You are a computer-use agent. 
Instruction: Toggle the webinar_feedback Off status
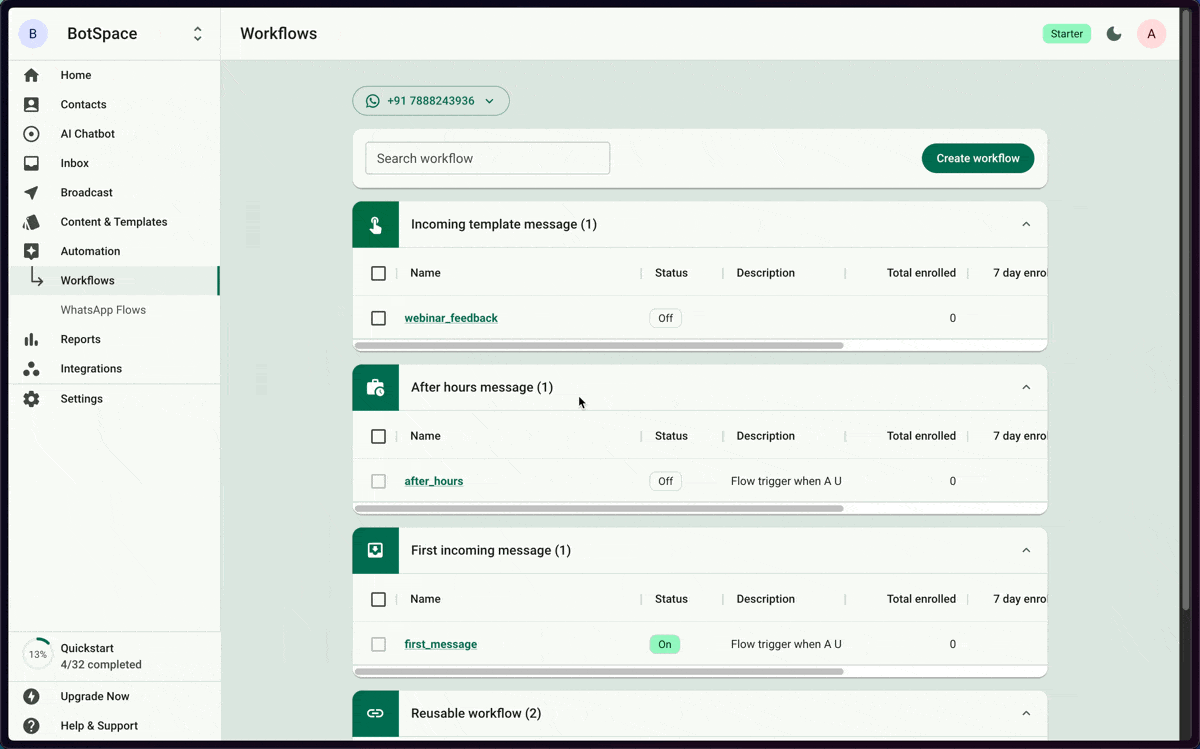coord(665,318)
